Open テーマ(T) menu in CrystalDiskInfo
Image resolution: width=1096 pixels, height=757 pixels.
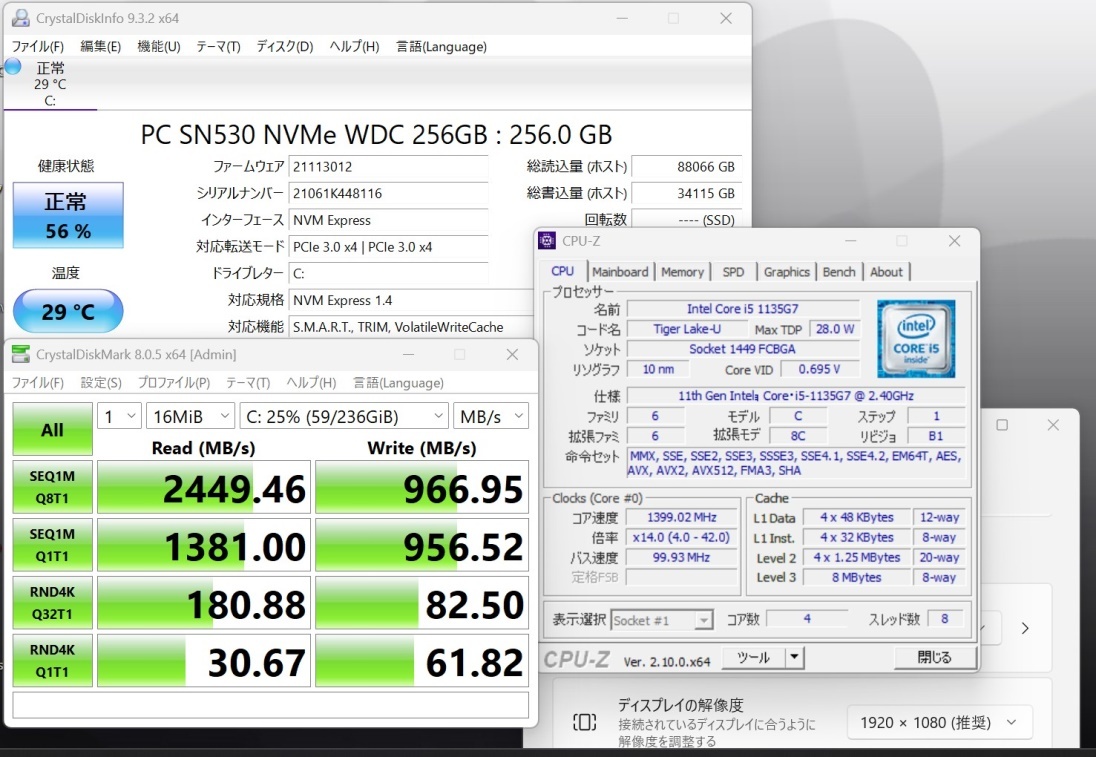[x=218, y=47]
